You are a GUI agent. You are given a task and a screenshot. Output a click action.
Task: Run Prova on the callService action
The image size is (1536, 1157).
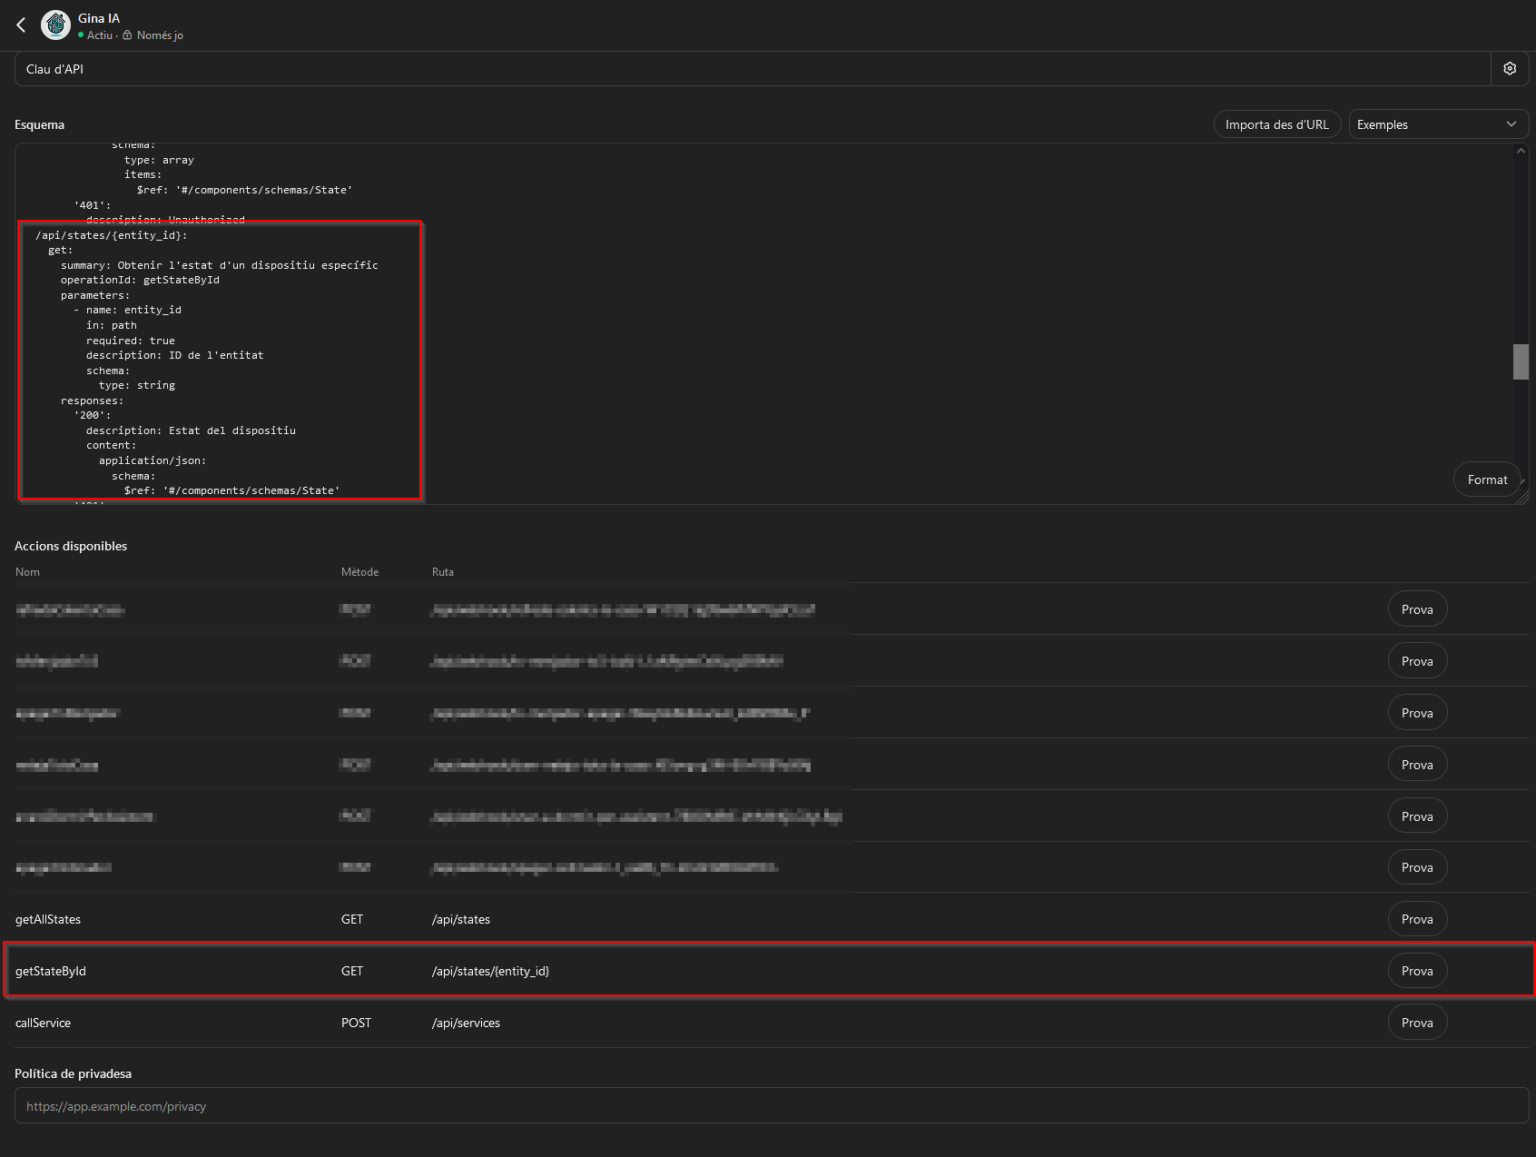pyautogui.click(x=1417, y=1022)
